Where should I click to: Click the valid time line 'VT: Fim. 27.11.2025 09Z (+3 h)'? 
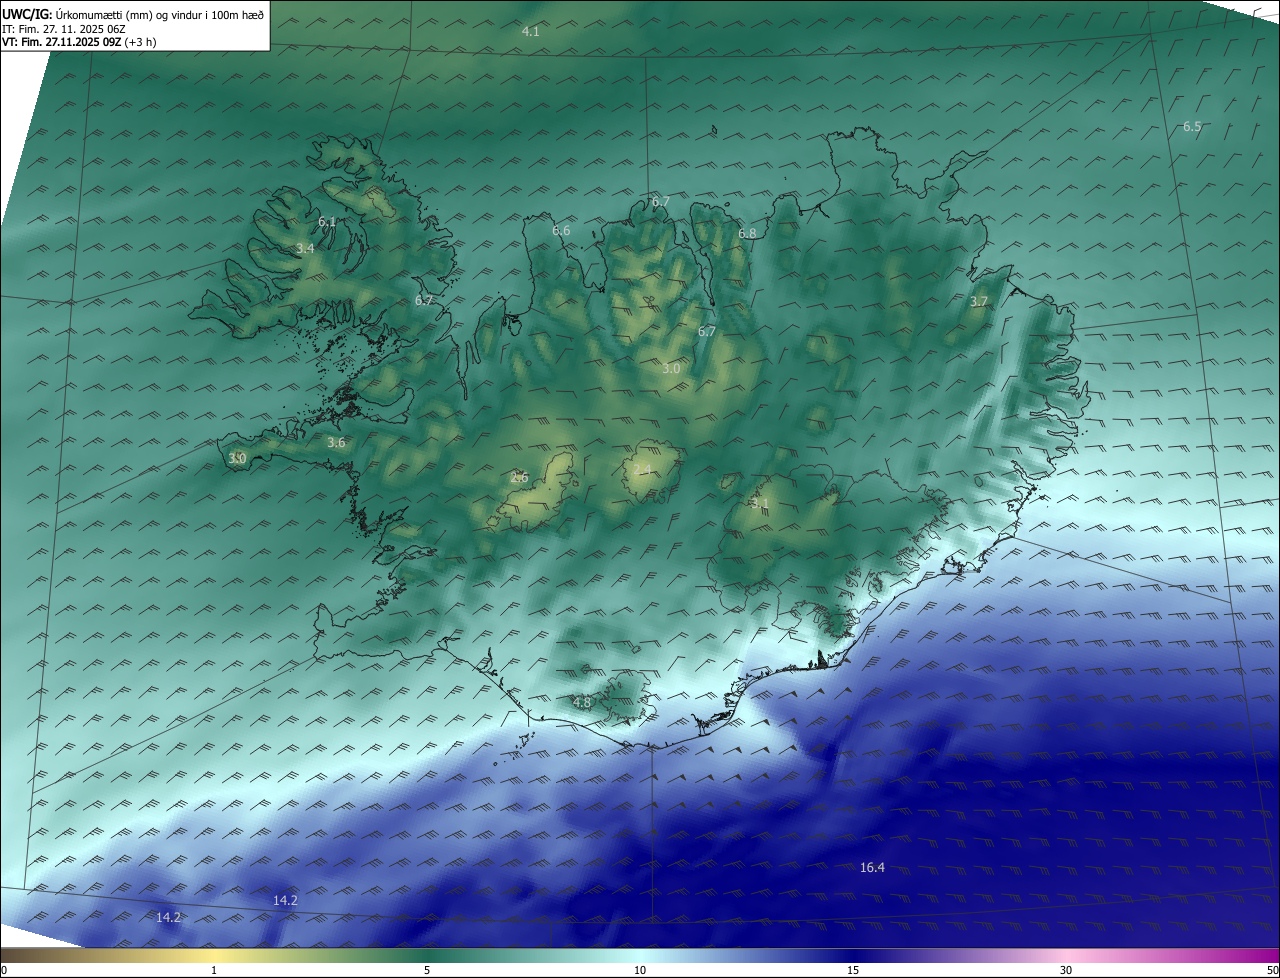79,42
